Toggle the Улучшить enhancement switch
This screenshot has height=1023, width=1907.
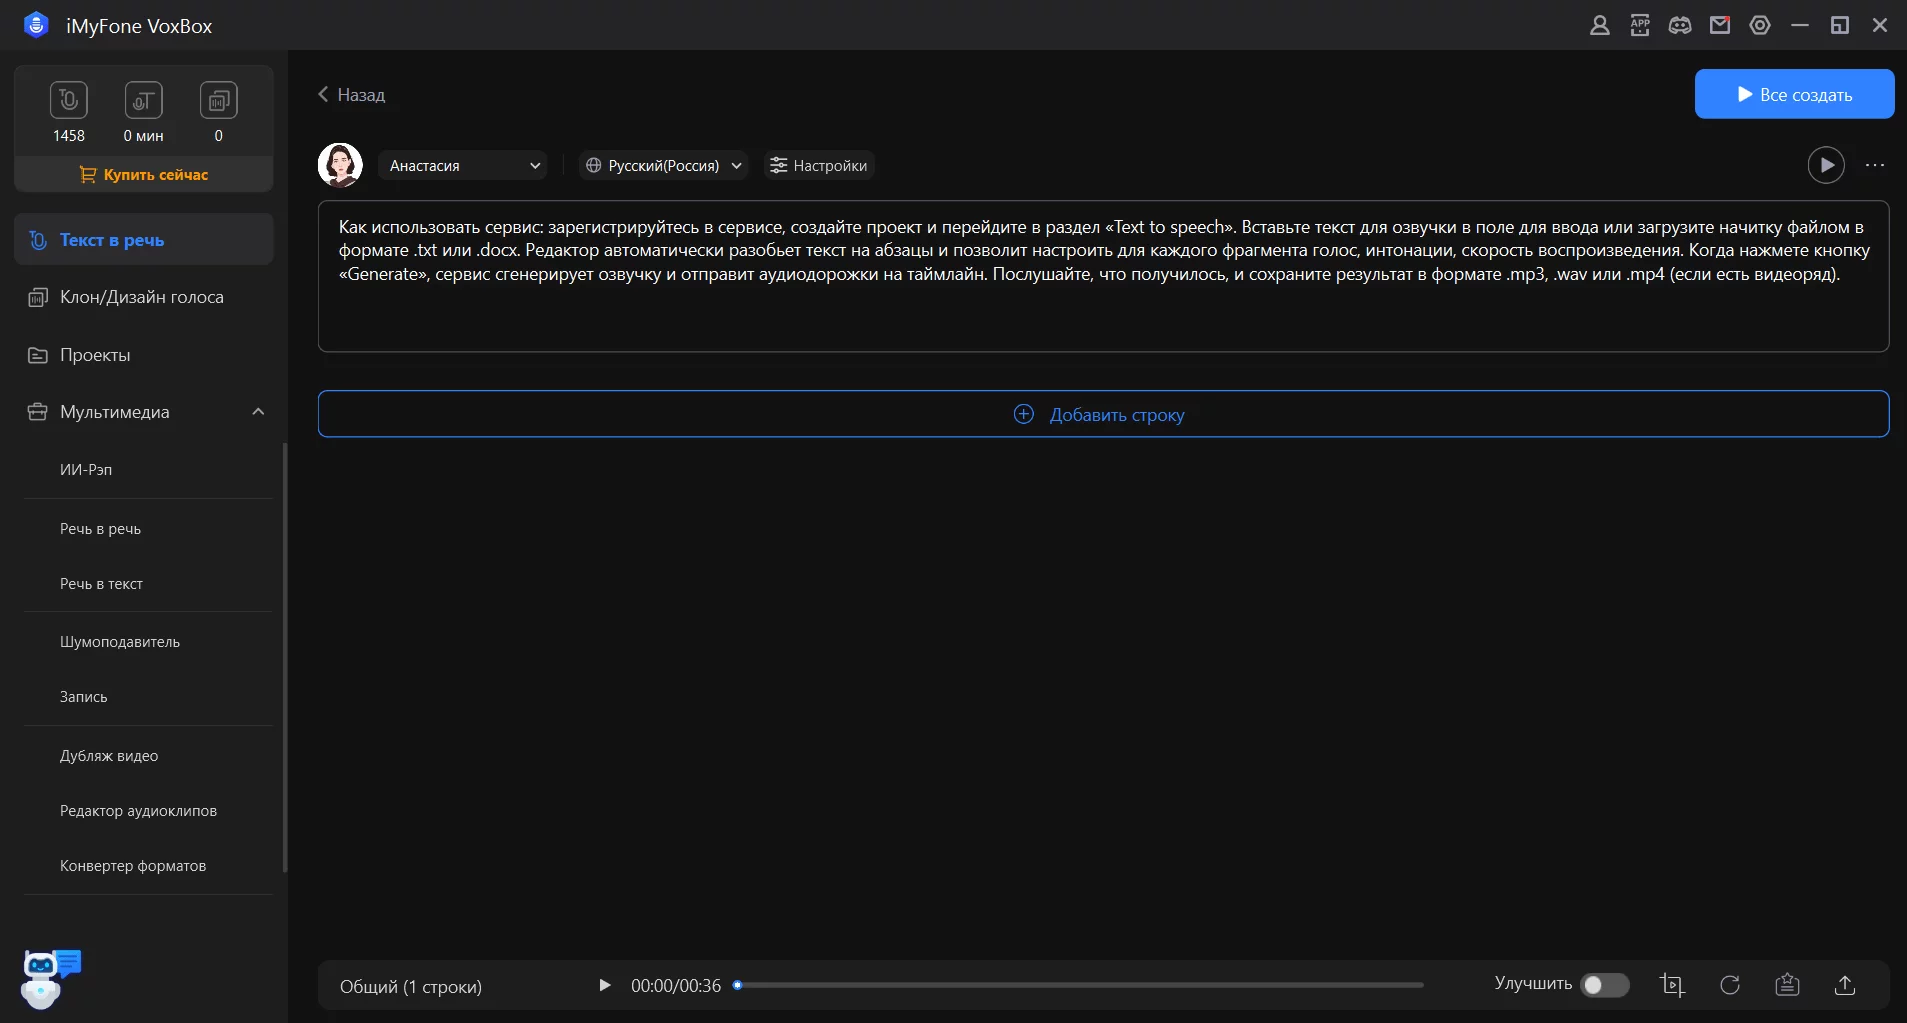pos(1604,985)
